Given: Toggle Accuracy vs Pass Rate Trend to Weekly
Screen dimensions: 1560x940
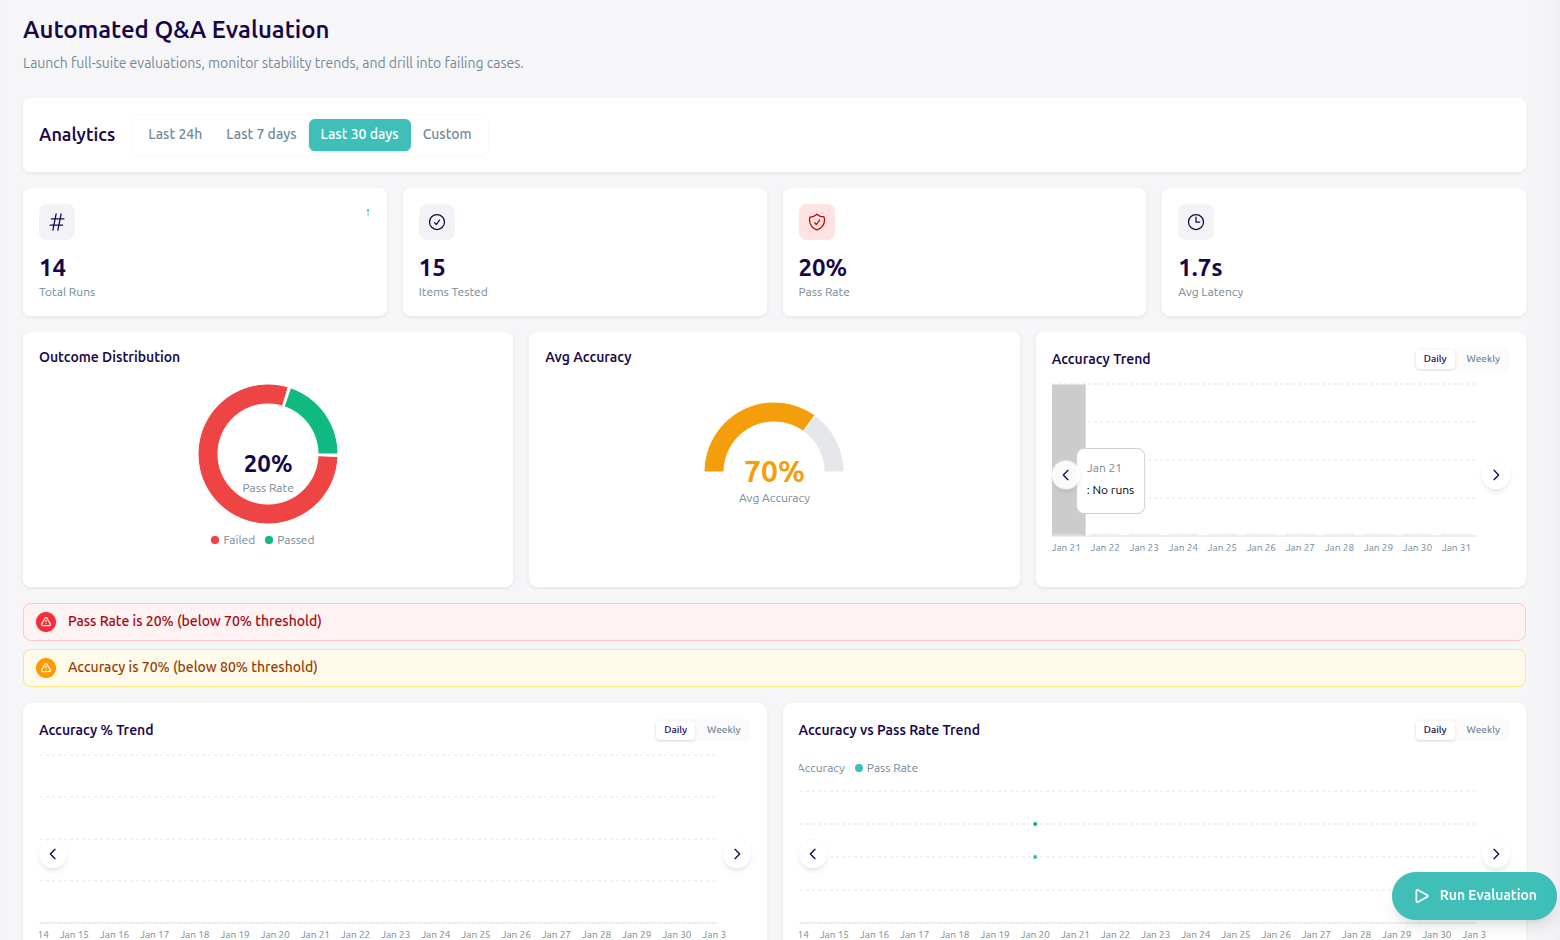Looking at the screenshot, I should [x=1482, y=730].
